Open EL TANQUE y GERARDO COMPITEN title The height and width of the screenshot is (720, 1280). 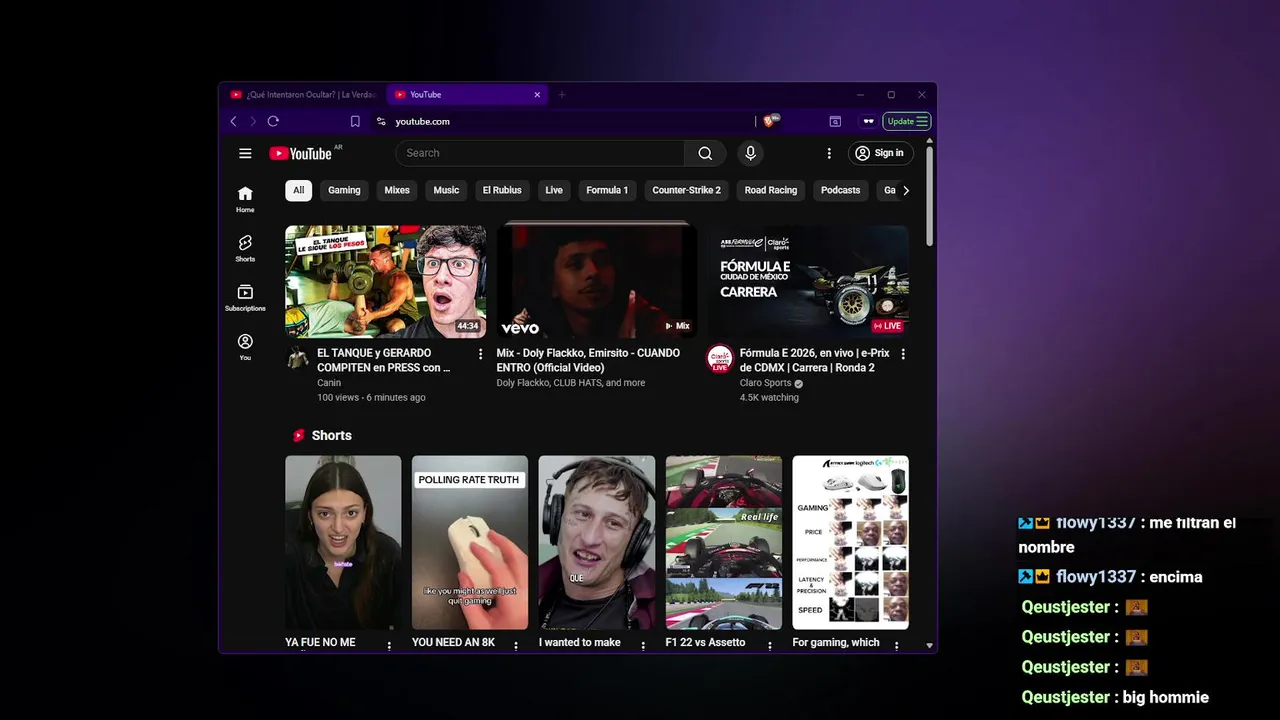(x=383, y=360)
